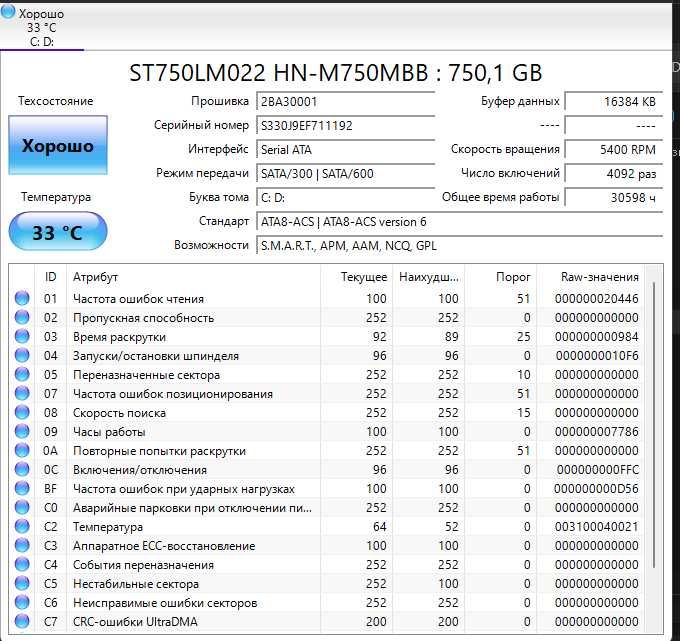Click the Интерфейс field Serial ATA
Screen dimensions: 680x641
point(345,150)
